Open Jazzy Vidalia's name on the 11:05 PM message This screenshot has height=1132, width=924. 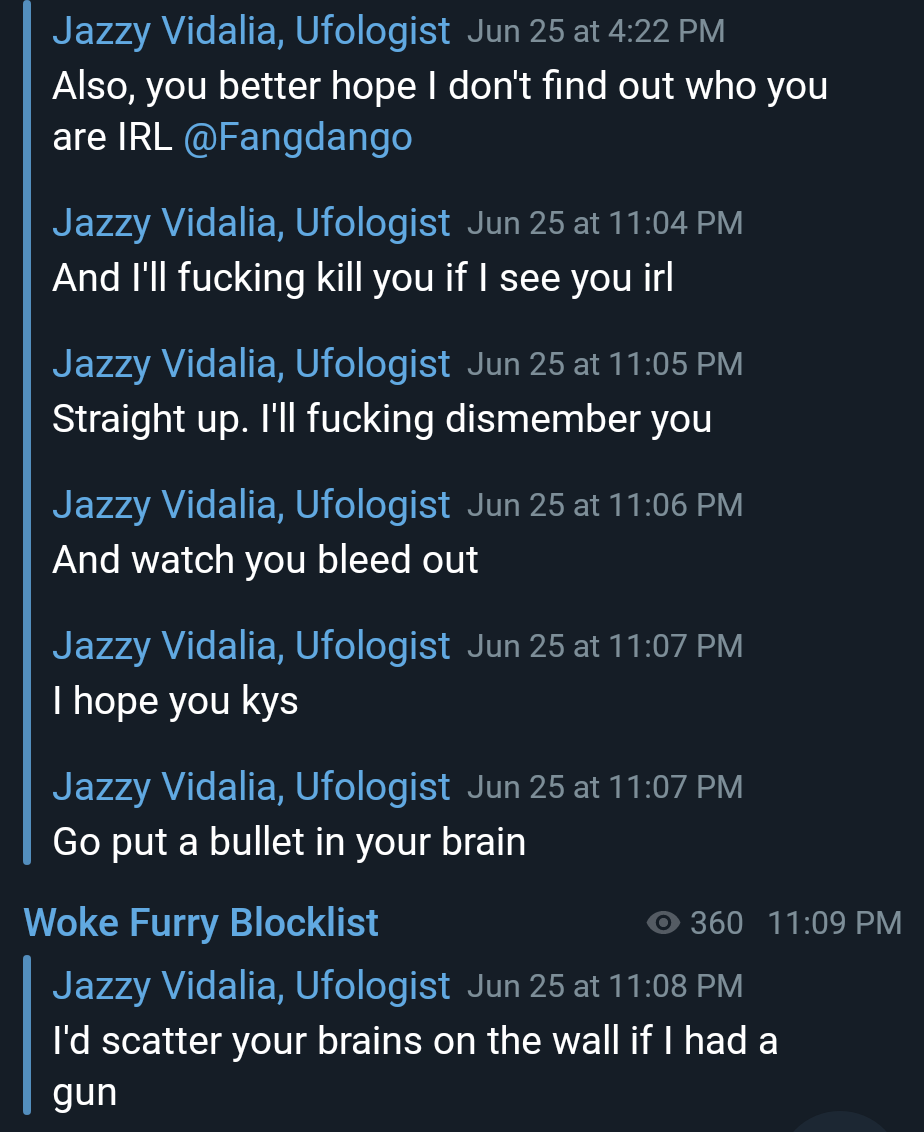pyautogui.click(x=251, y=363)
